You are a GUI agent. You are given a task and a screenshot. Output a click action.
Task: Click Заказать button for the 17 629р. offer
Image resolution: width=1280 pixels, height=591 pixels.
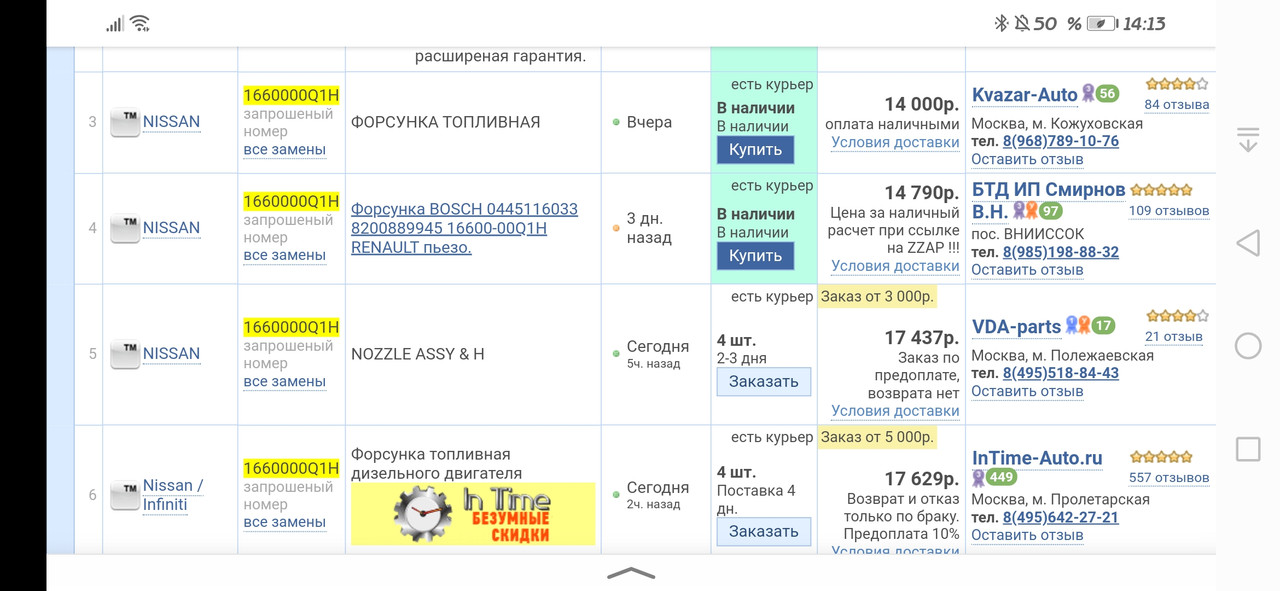(763, 531)
